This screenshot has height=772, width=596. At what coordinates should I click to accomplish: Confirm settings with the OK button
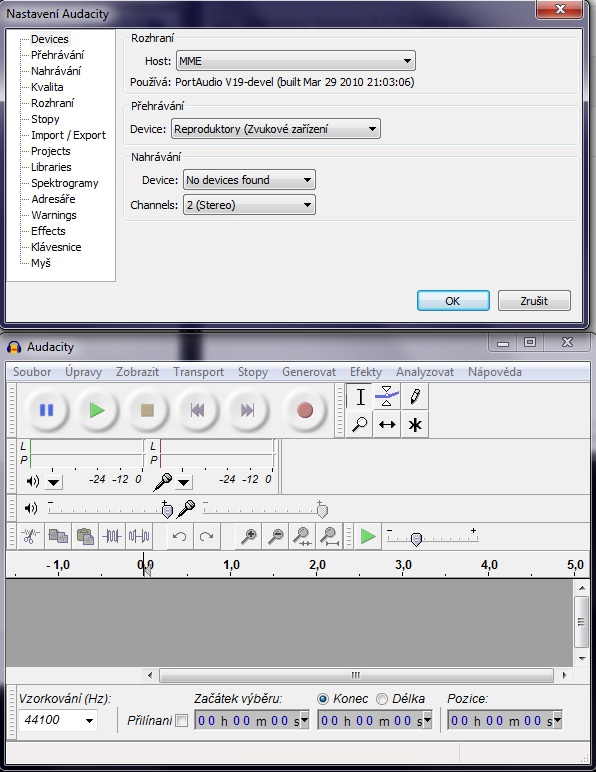[x=453, y=301]
